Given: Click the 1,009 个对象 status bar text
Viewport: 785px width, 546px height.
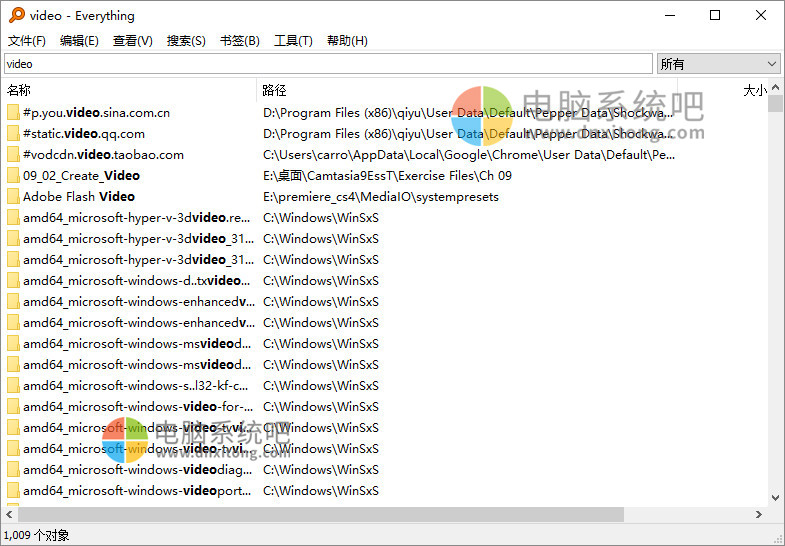Looking at the screenshot, I should click(x=37, y=535).
